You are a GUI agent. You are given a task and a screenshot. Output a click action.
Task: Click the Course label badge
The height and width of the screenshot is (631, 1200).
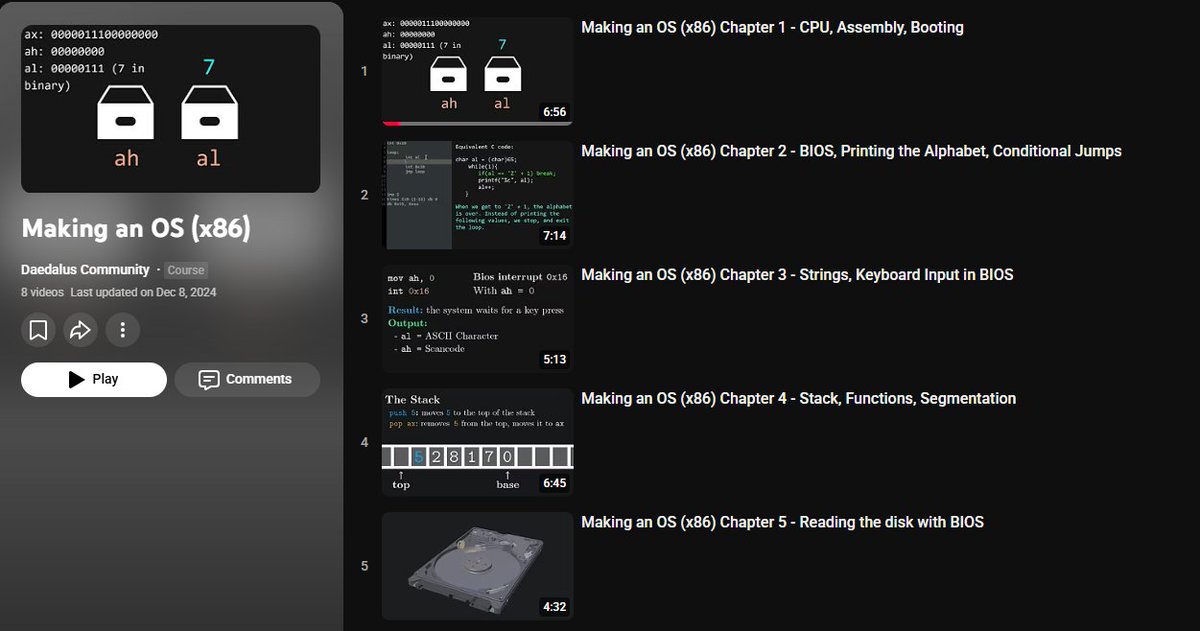coord(185,269)
